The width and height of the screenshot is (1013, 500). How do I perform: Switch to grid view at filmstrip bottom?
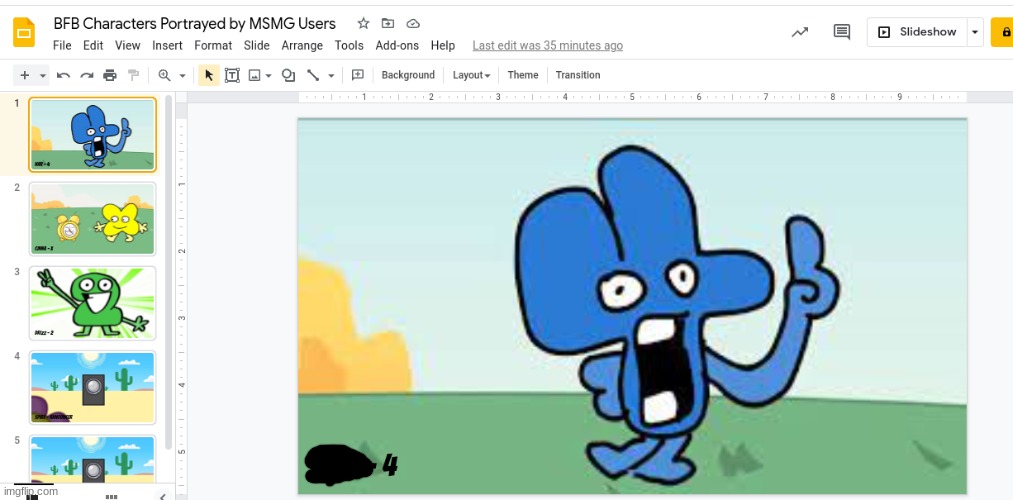point(111,496)
